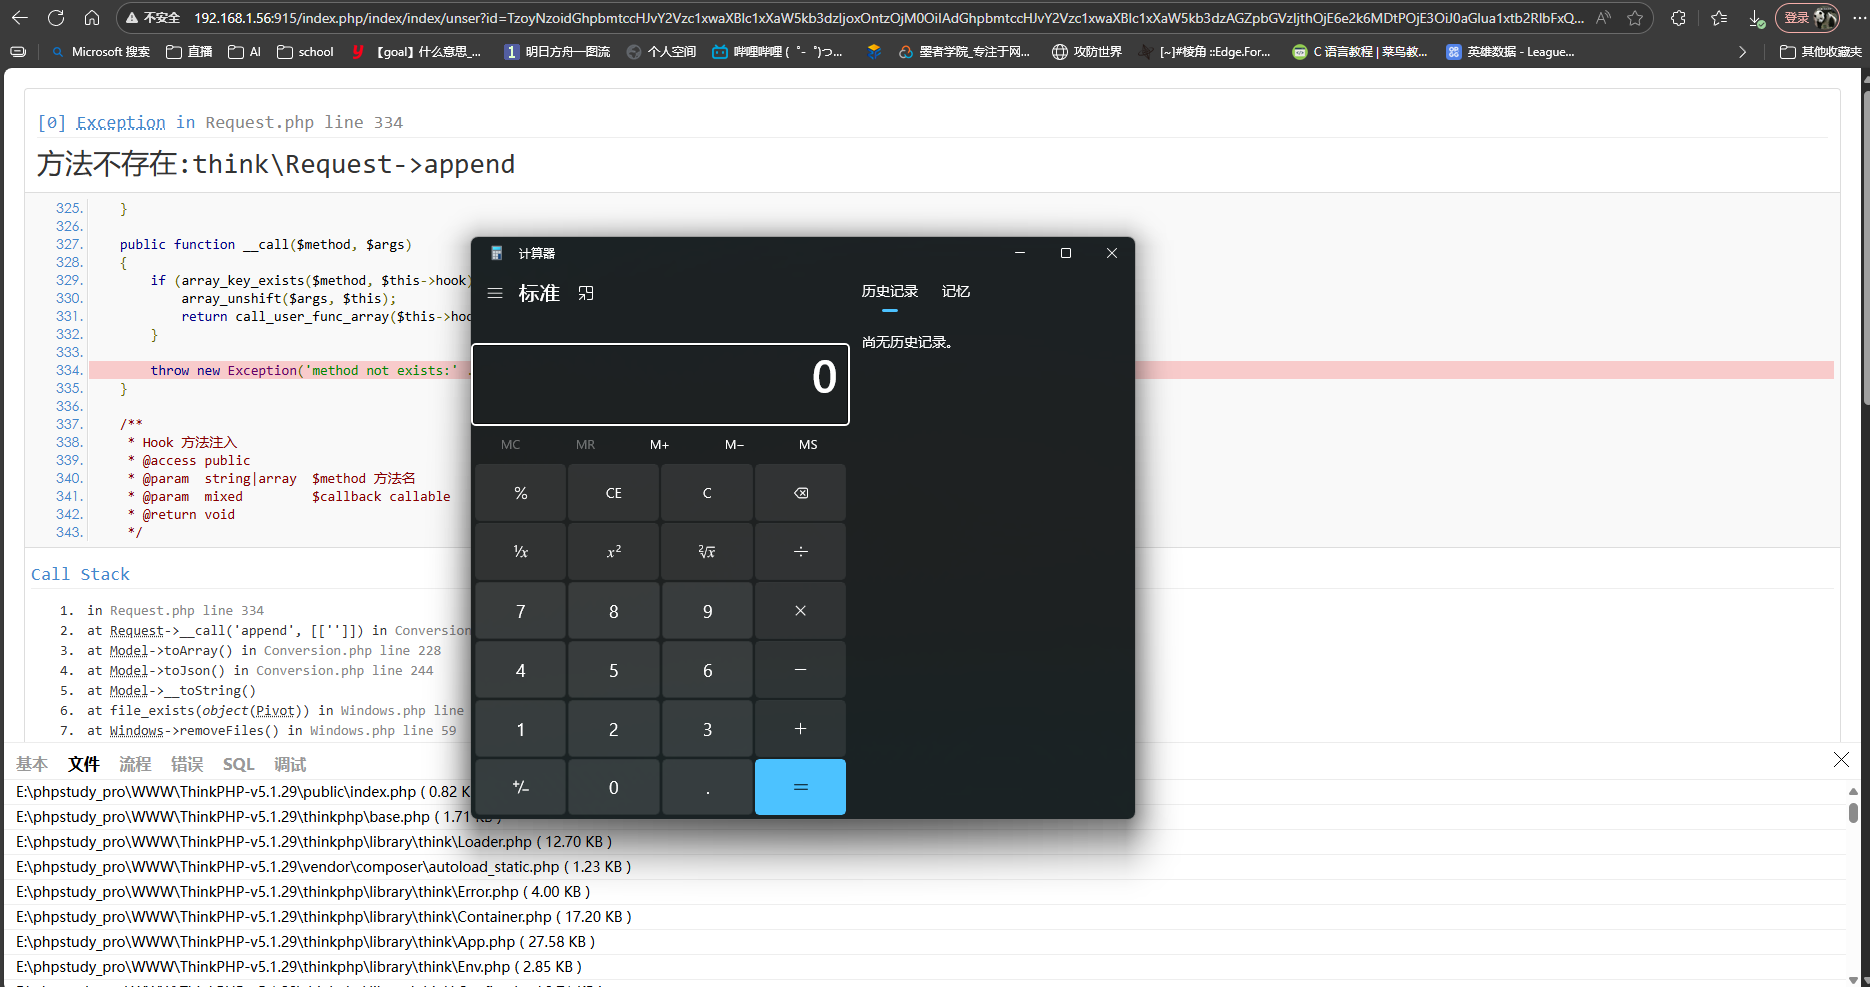
Task: Click the Exception link in error header
Action: click(x=121, y=122)
